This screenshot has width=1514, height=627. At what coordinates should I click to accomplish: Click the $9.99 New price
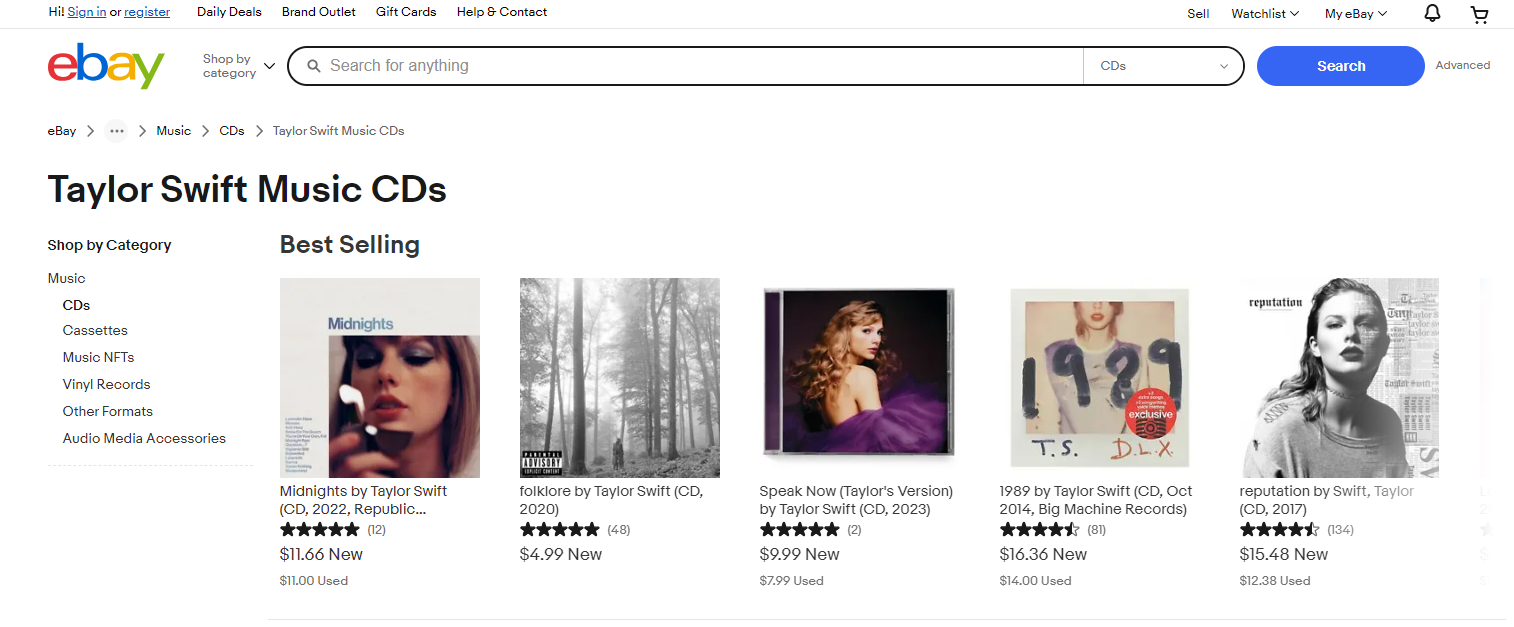800,554
